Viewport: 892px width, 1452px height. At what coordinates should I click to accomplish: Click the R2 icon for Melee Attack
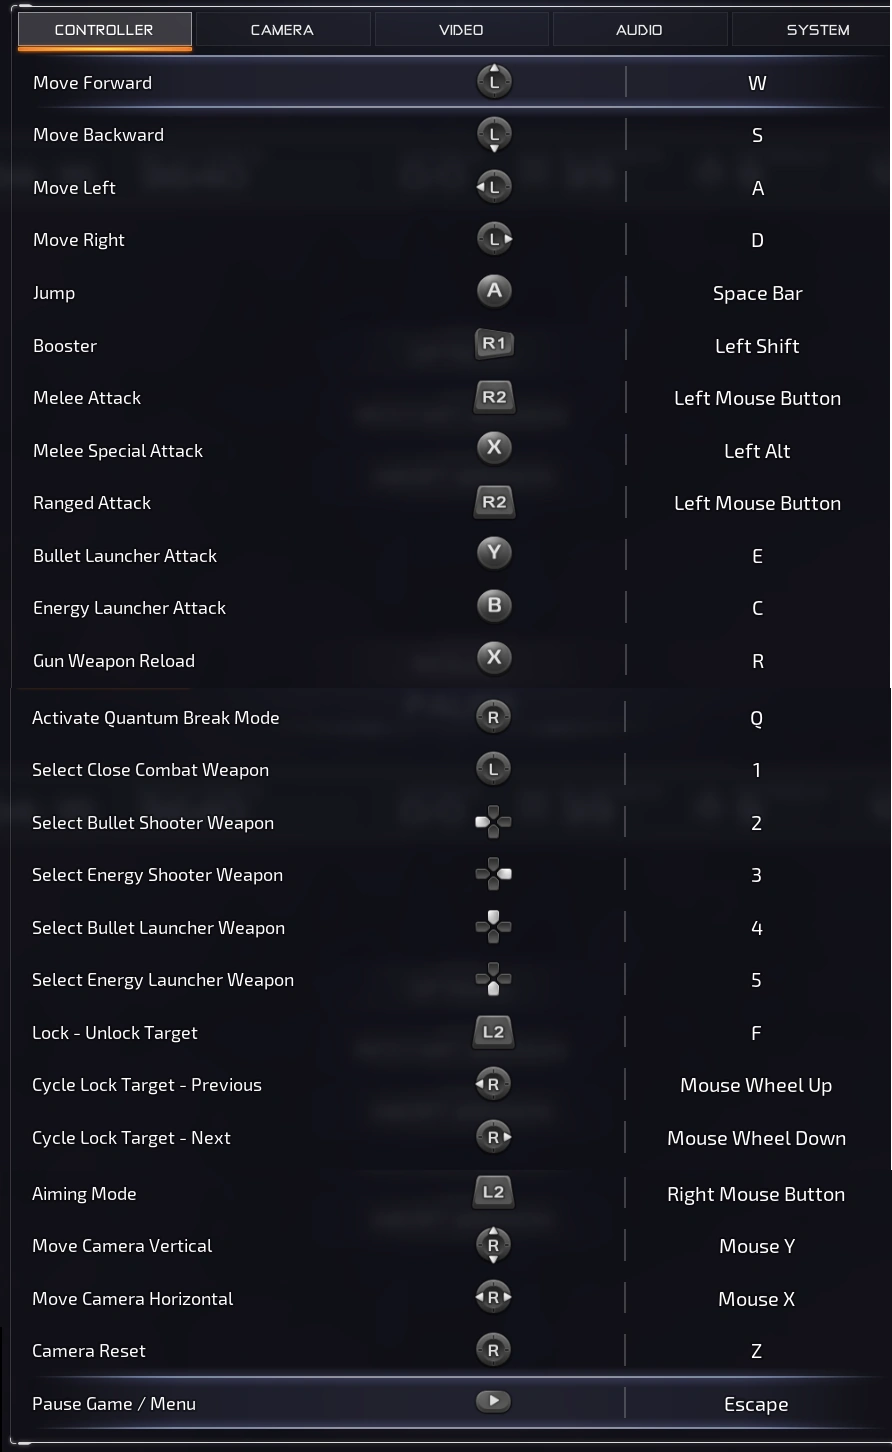(493, 395)
